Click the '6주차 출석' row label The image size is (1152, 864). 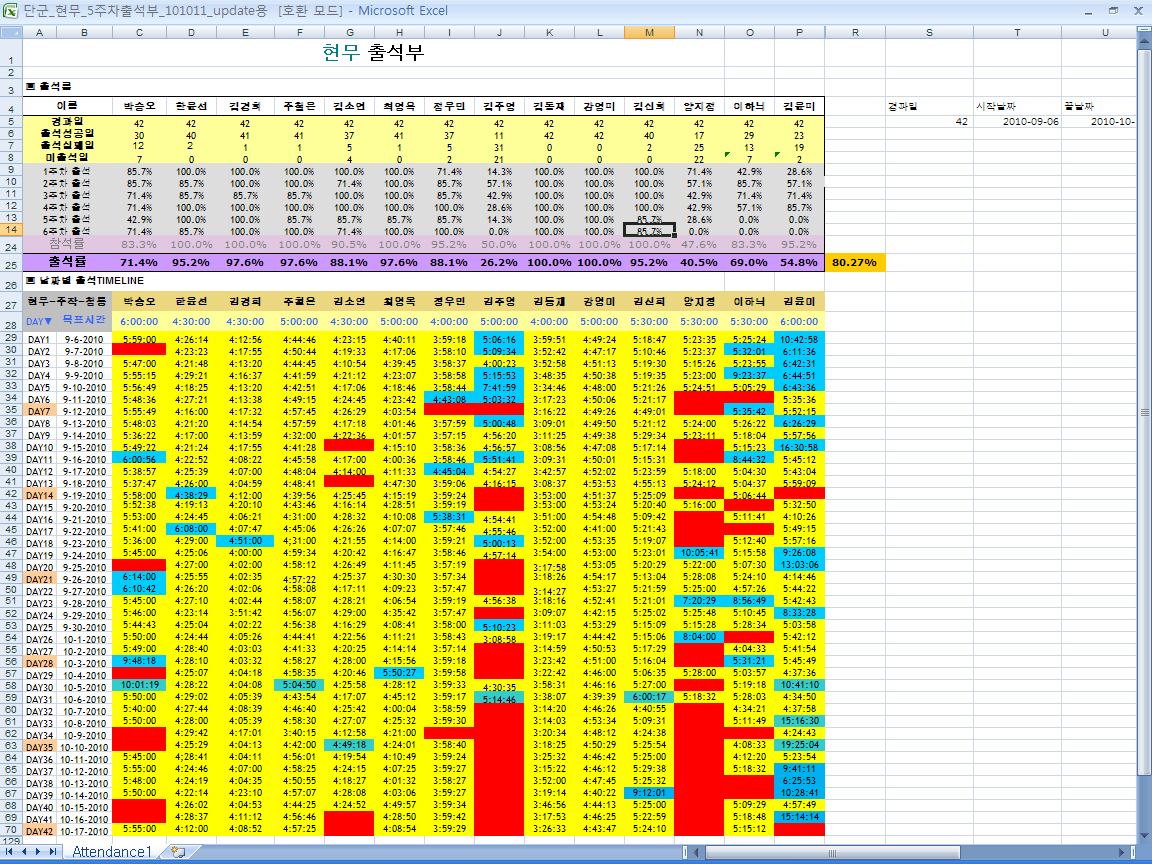coord(68,231)
